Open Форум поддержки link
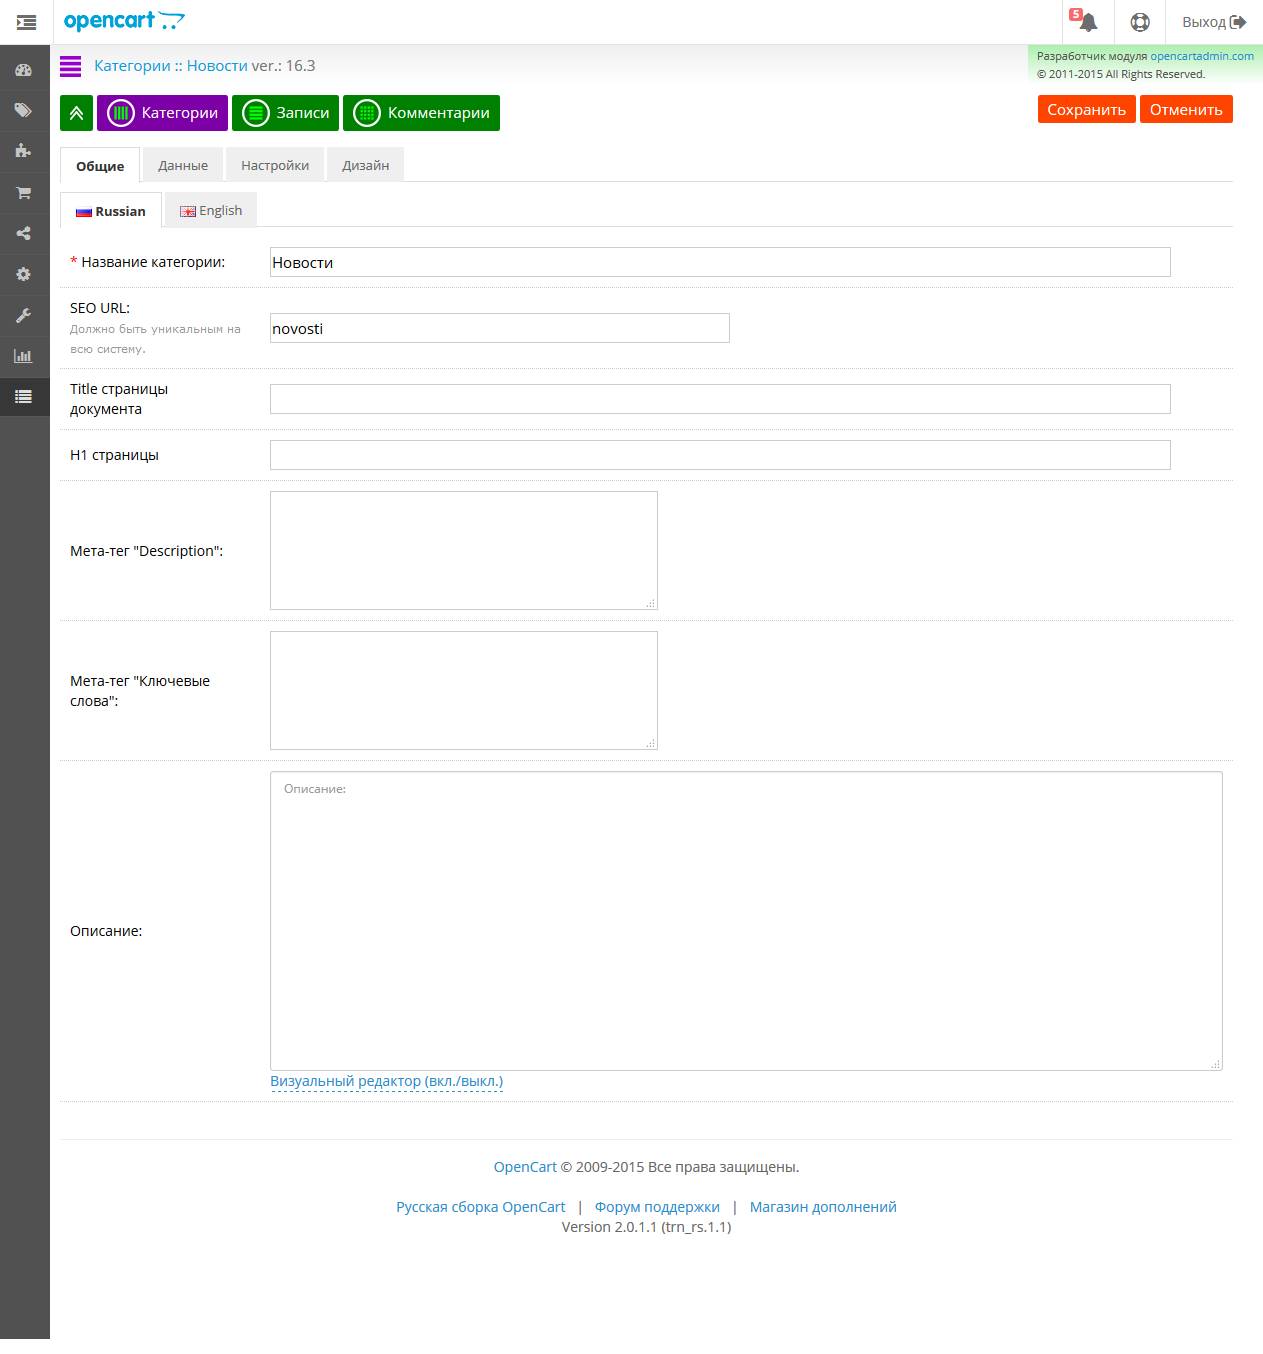The image size is (1263, 1354). click(x=657, y=1207)
